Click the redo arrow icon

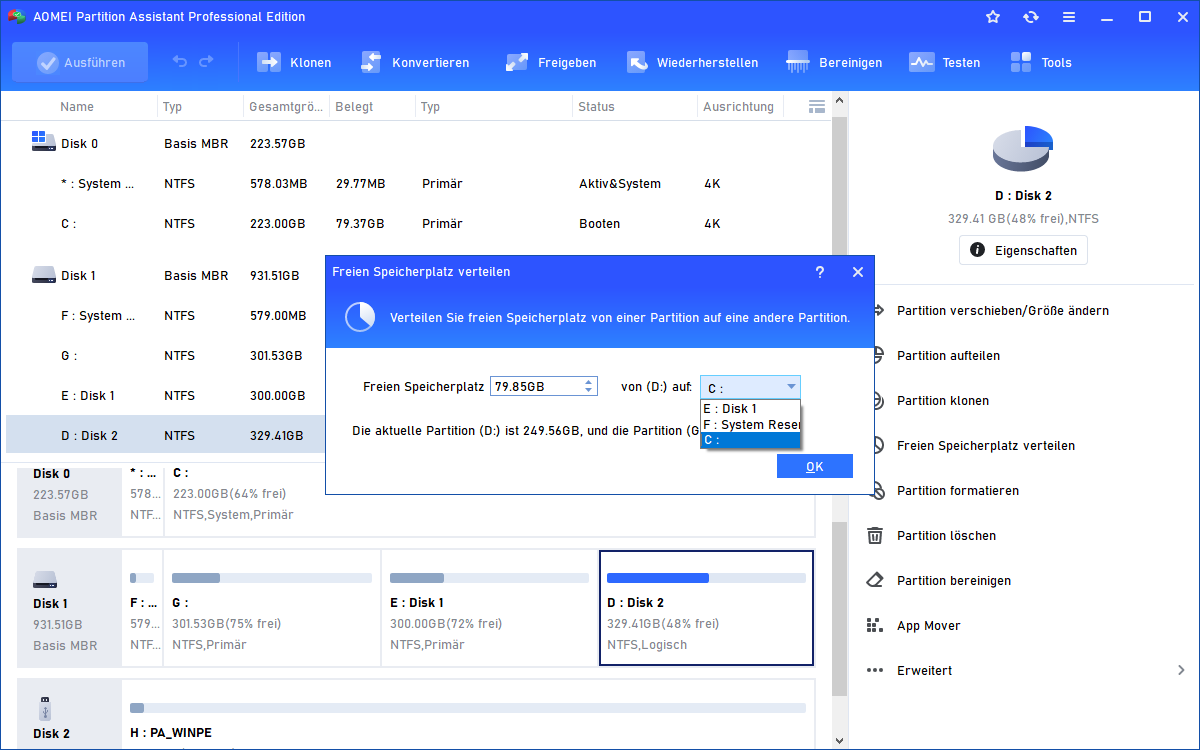(206, 62)
